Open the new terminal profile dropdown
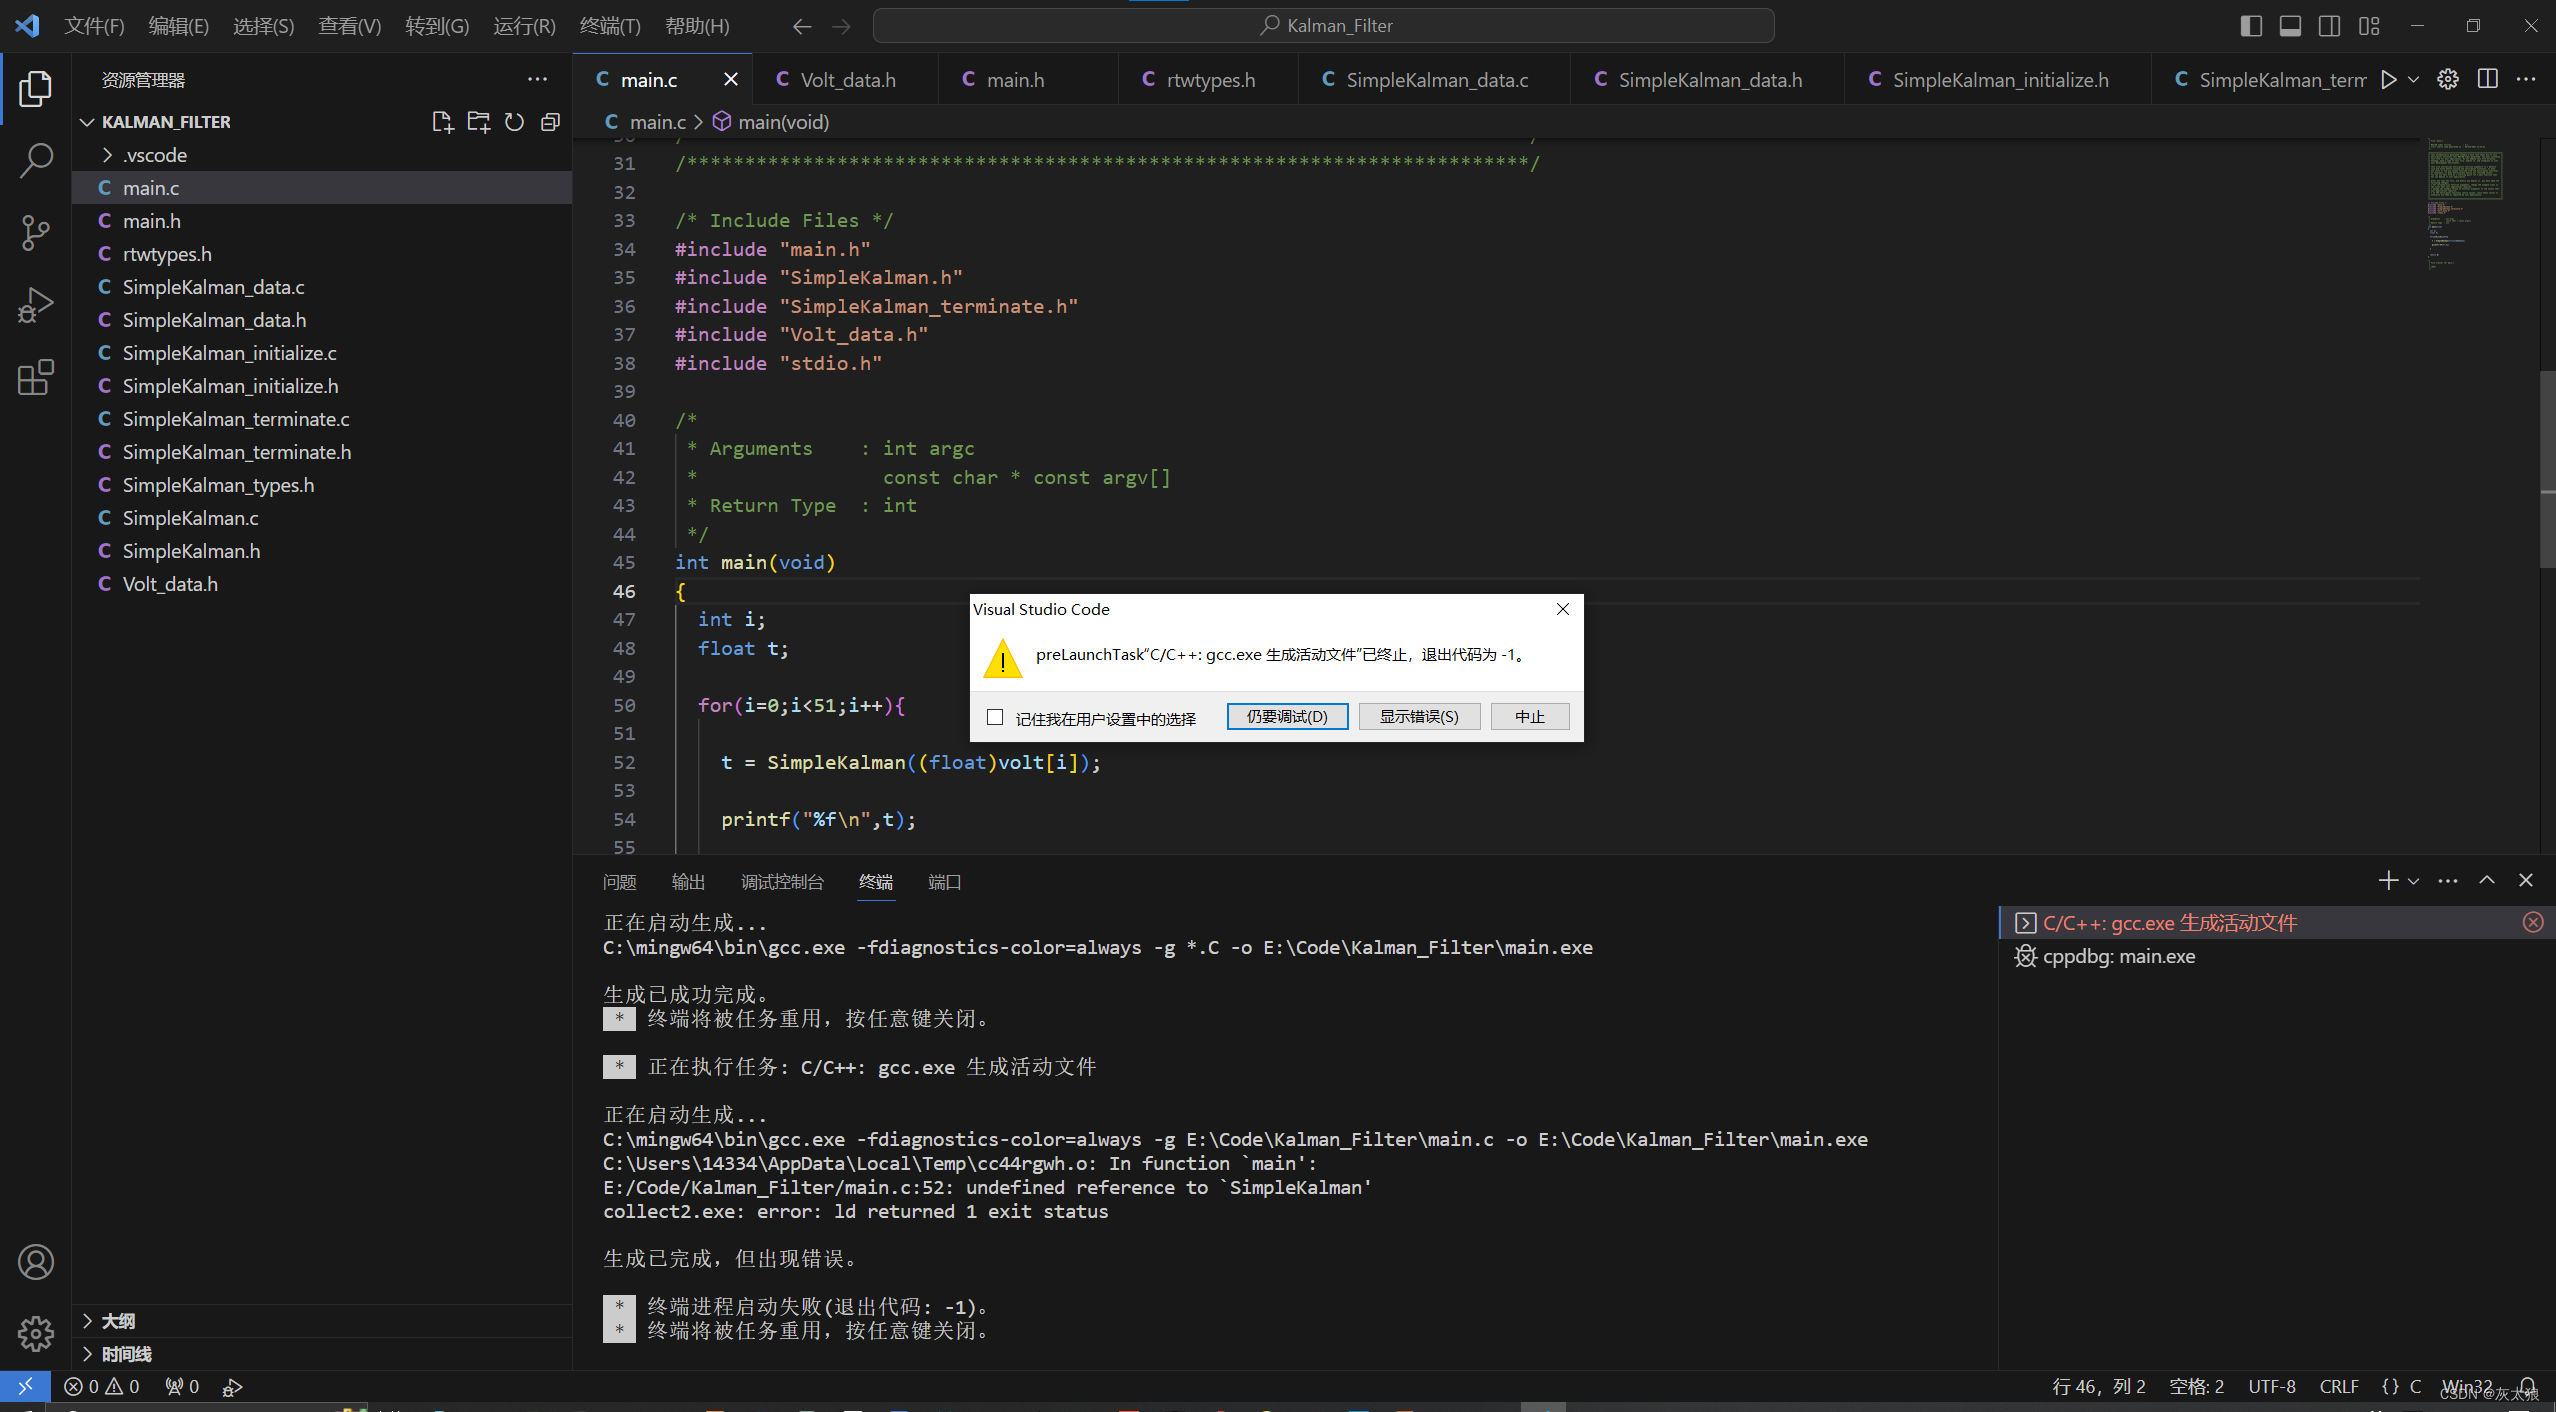The height and width of the screenshot is (1412, 2556). click(x=2412, y=881)
